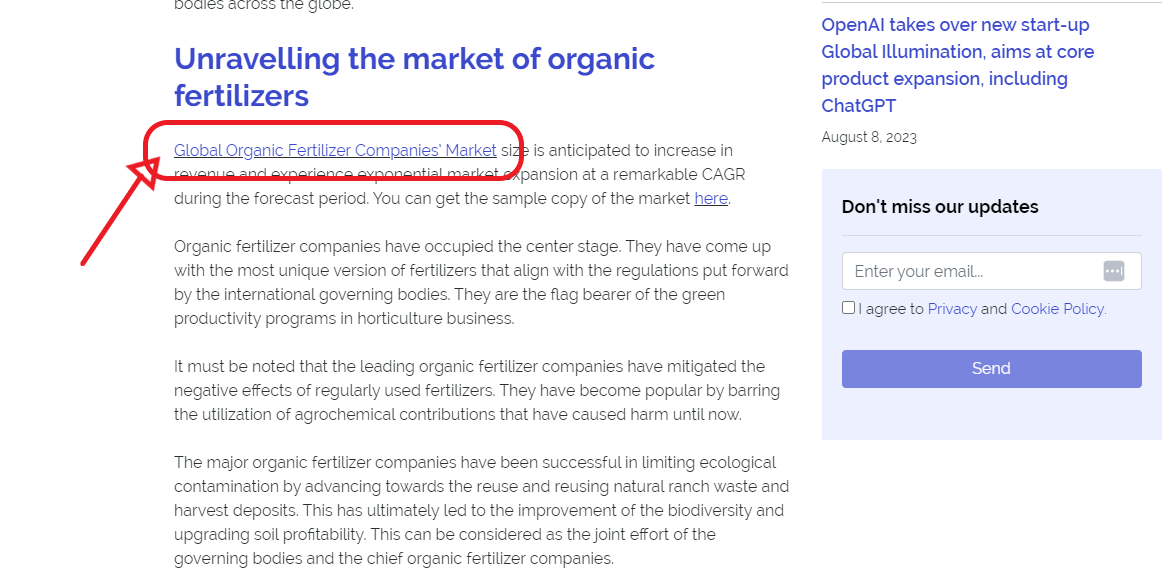Click the paragraph beginning 'The major organic fertilizer companies'
This screenshot has width=1174, height=581.
pos(481,511)
